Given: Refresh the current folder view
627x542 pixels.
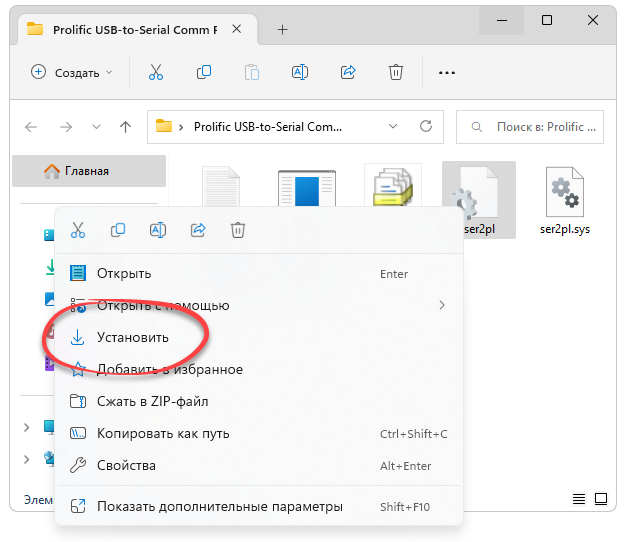Looking at the screenshot, I should point(426,126).
